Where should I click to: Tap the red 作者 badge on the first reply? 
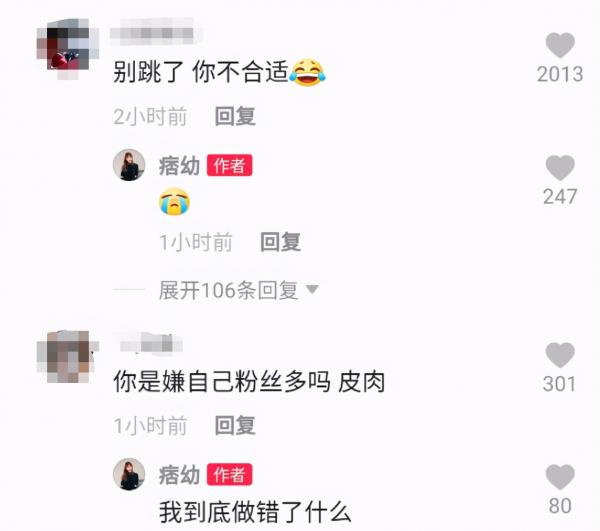pyautogui.click(x=229, y=165)
